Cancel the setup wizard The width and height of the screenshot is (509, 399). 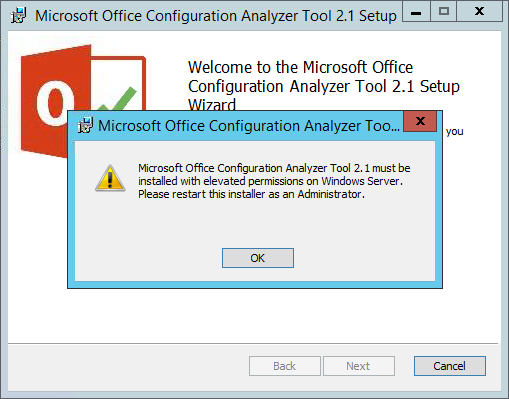click(x=450, y=366)
